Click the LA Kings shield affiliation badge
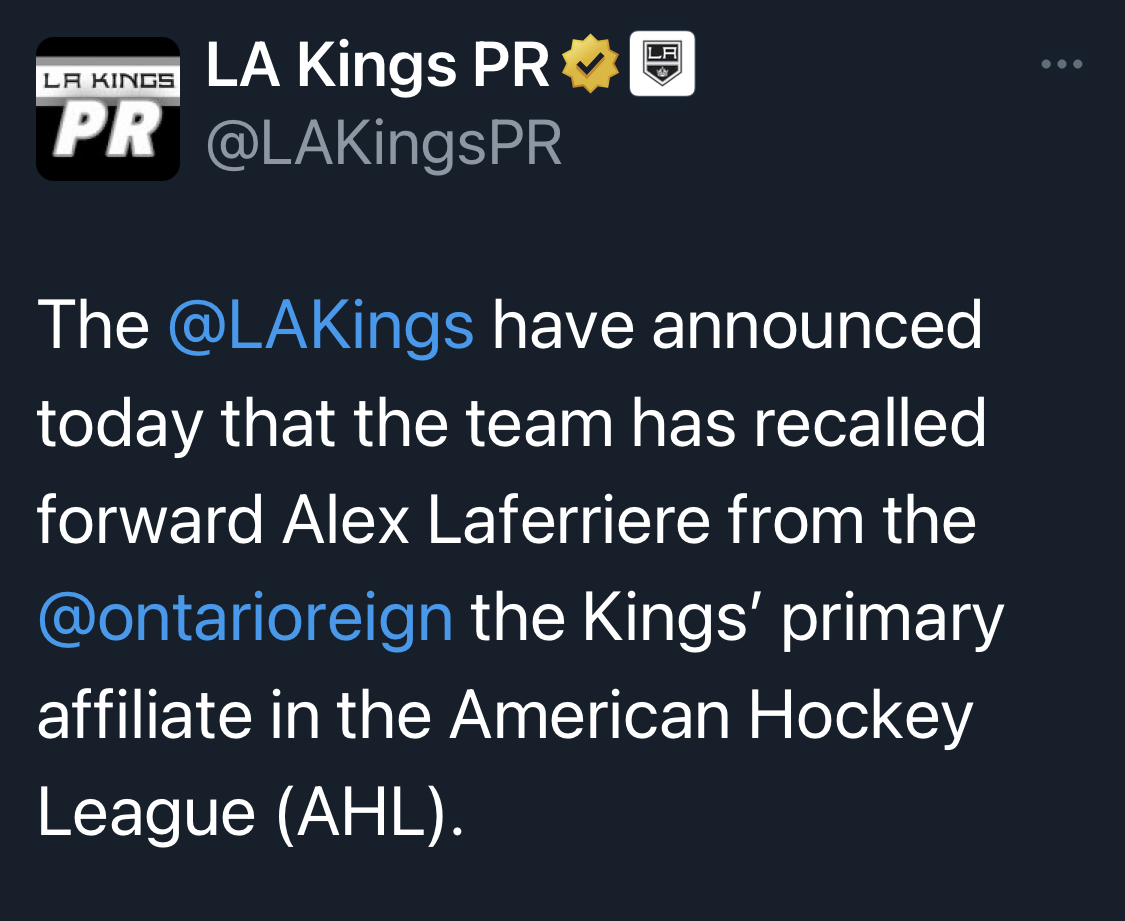Viewport: 1125px width, 921px height. click(662, 63)
